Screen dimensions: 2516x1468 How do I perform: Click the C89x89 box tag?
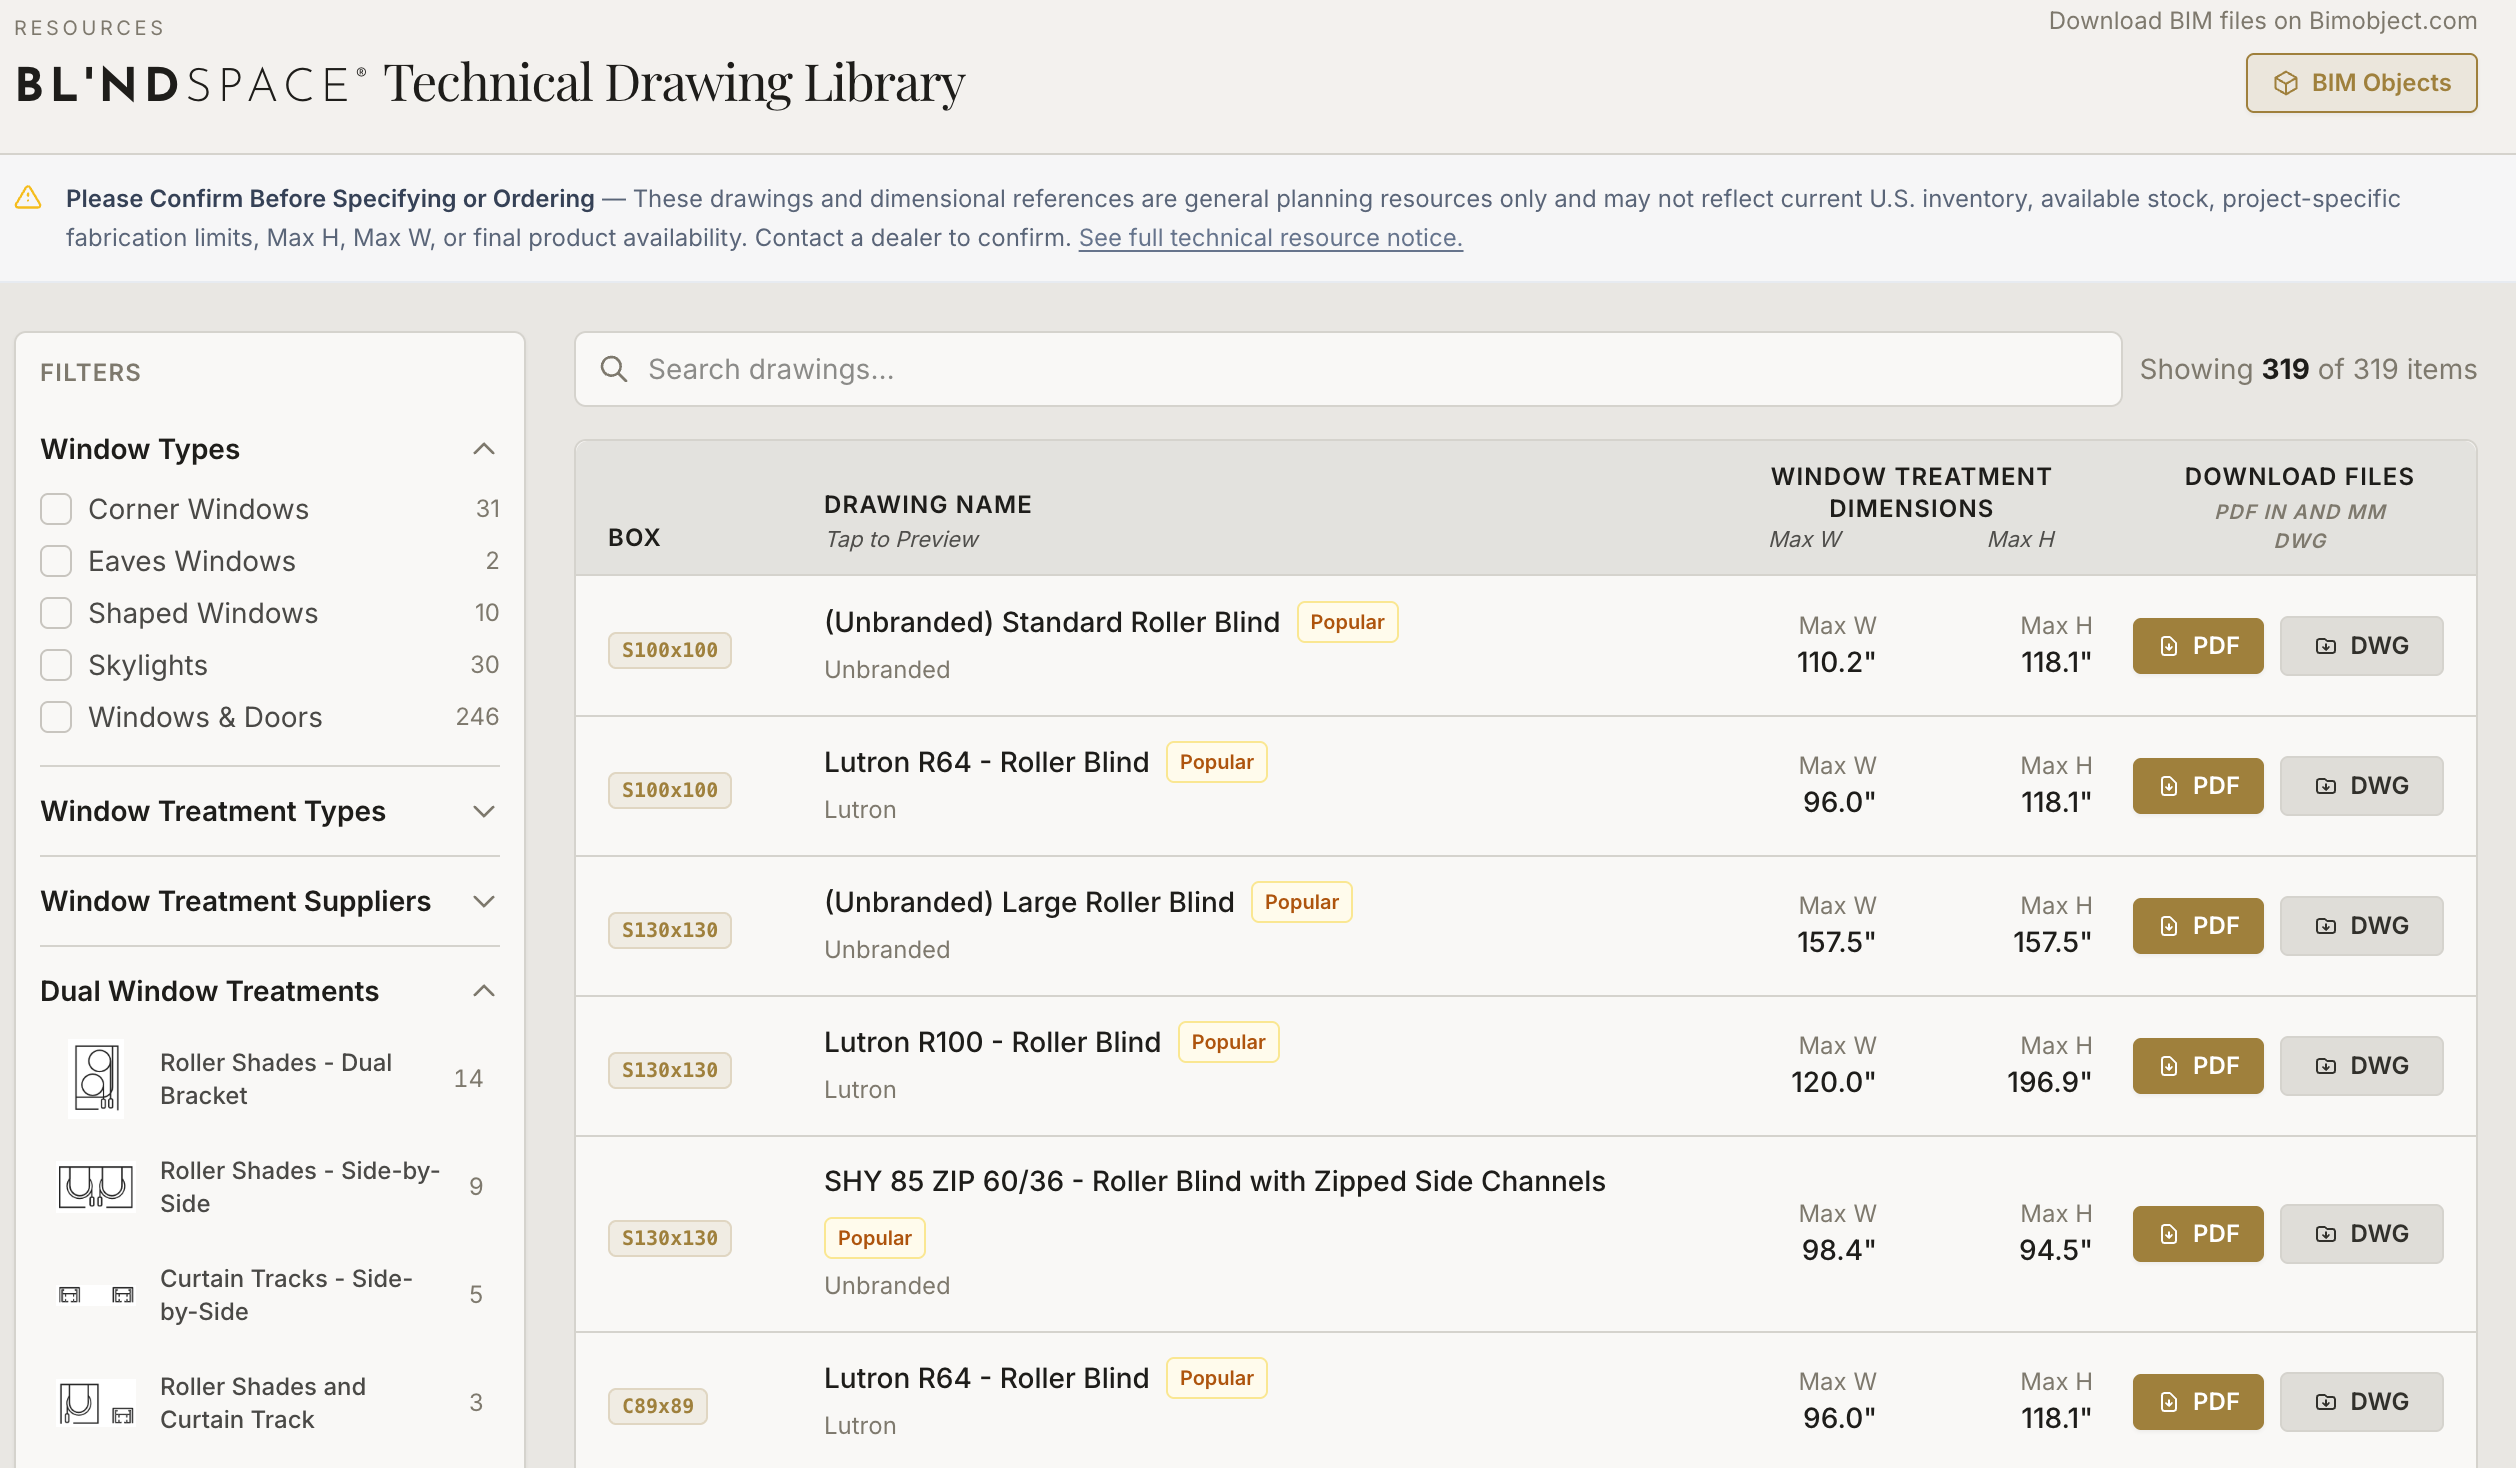(x=658, y=1406)
